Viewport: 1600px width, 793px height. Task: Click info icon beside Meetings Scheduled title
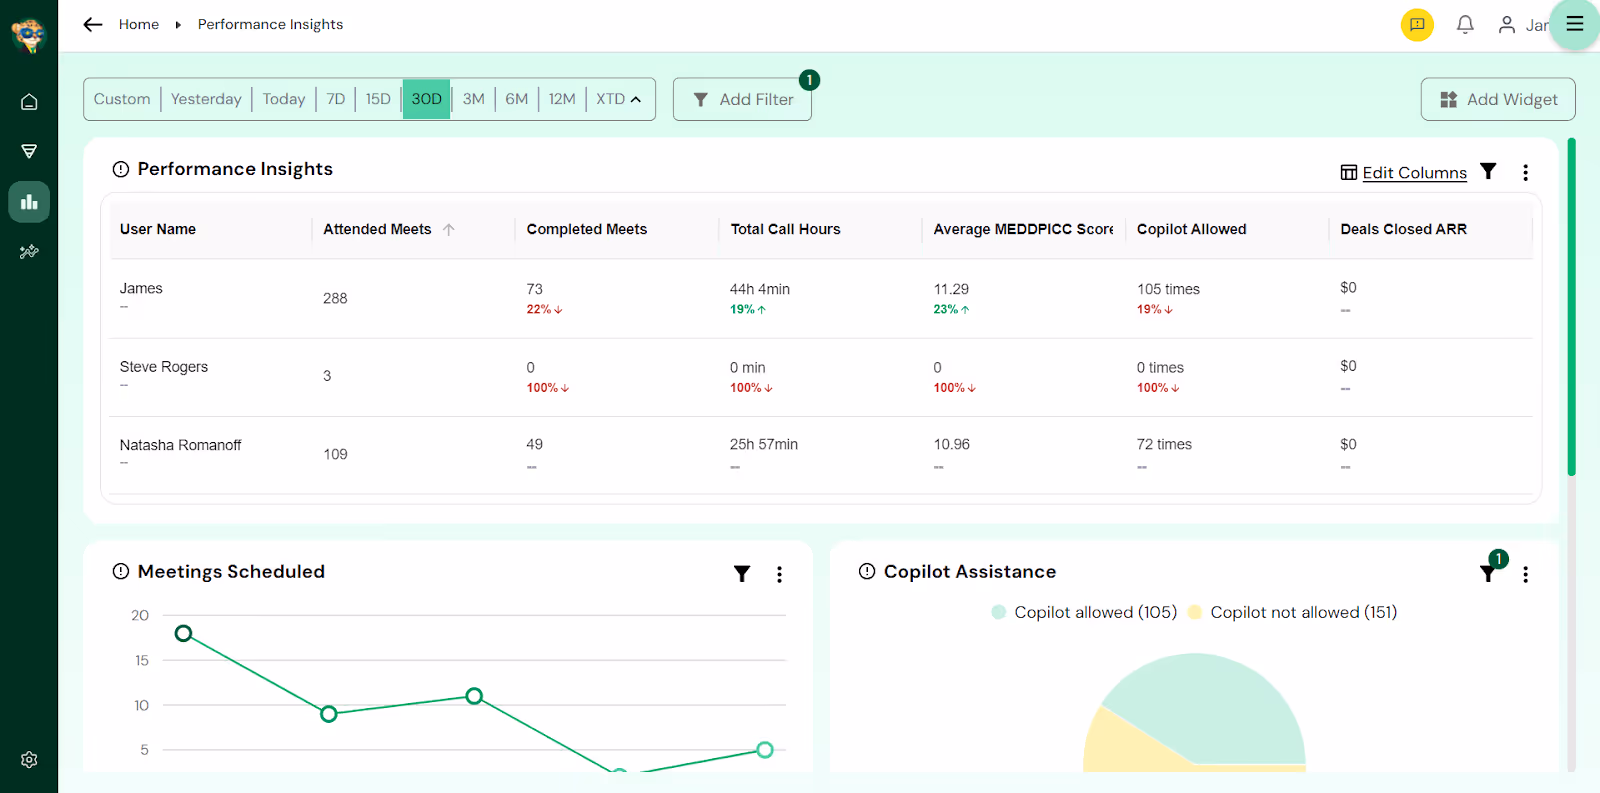(121, 571)
